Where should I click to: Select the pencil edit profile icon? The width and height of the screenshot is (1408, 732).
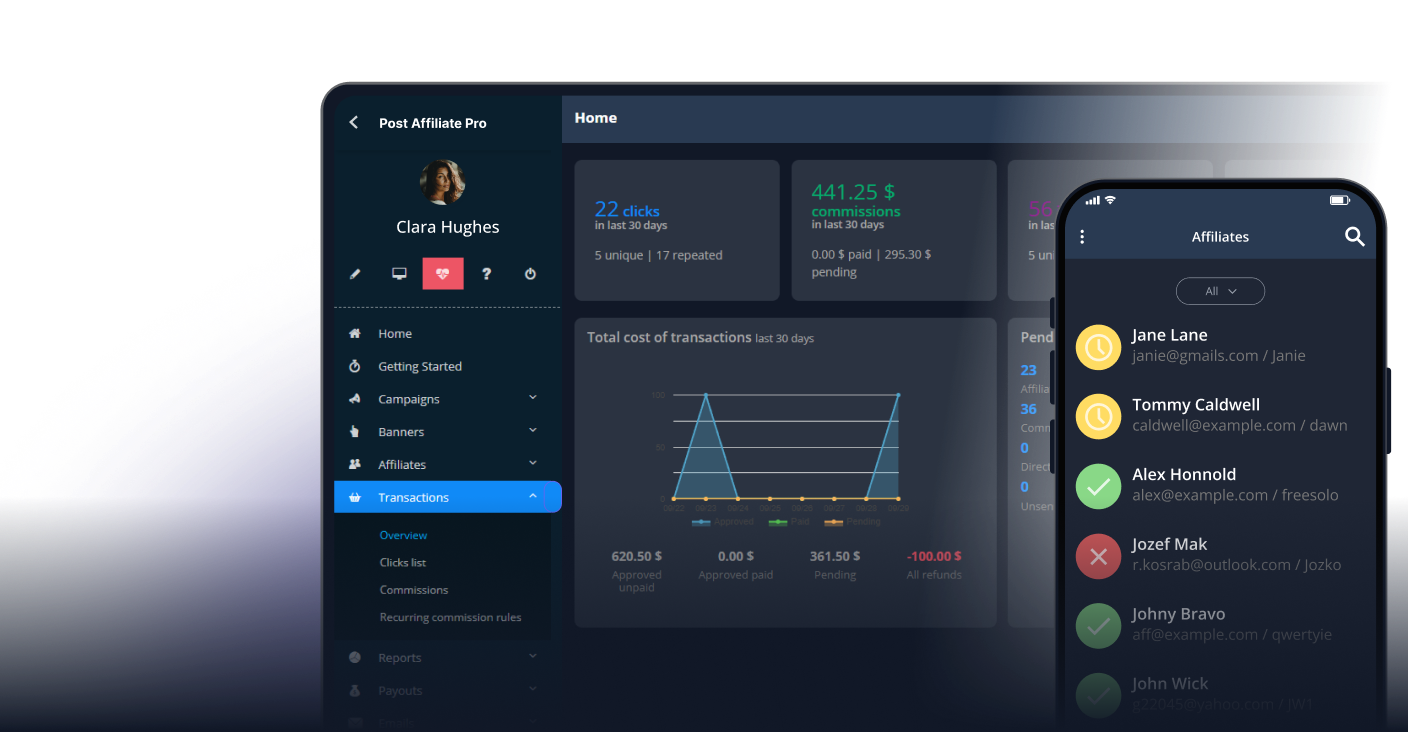click(x=355, y=273)
